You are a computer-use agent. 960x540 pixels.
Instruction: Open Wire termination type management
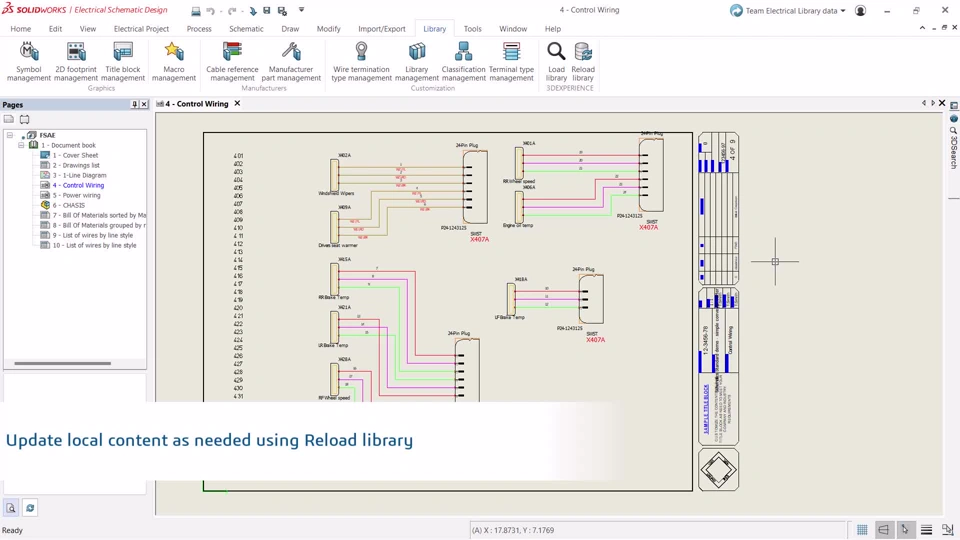click(361, 61)
